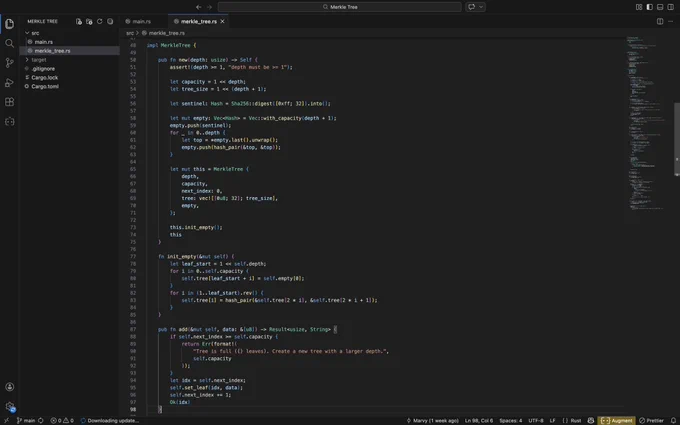This screenshot has width=680, height=425.
Task: Click the breadcrumb chevron after src
Action: click(137, 33)
